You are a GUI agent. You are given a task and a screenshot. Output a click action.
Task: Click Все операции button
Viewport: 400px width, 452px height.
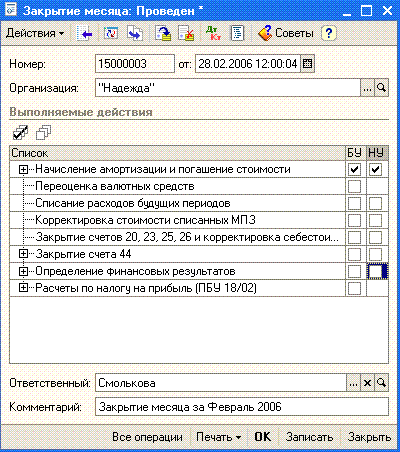click(x=147, y=437)
